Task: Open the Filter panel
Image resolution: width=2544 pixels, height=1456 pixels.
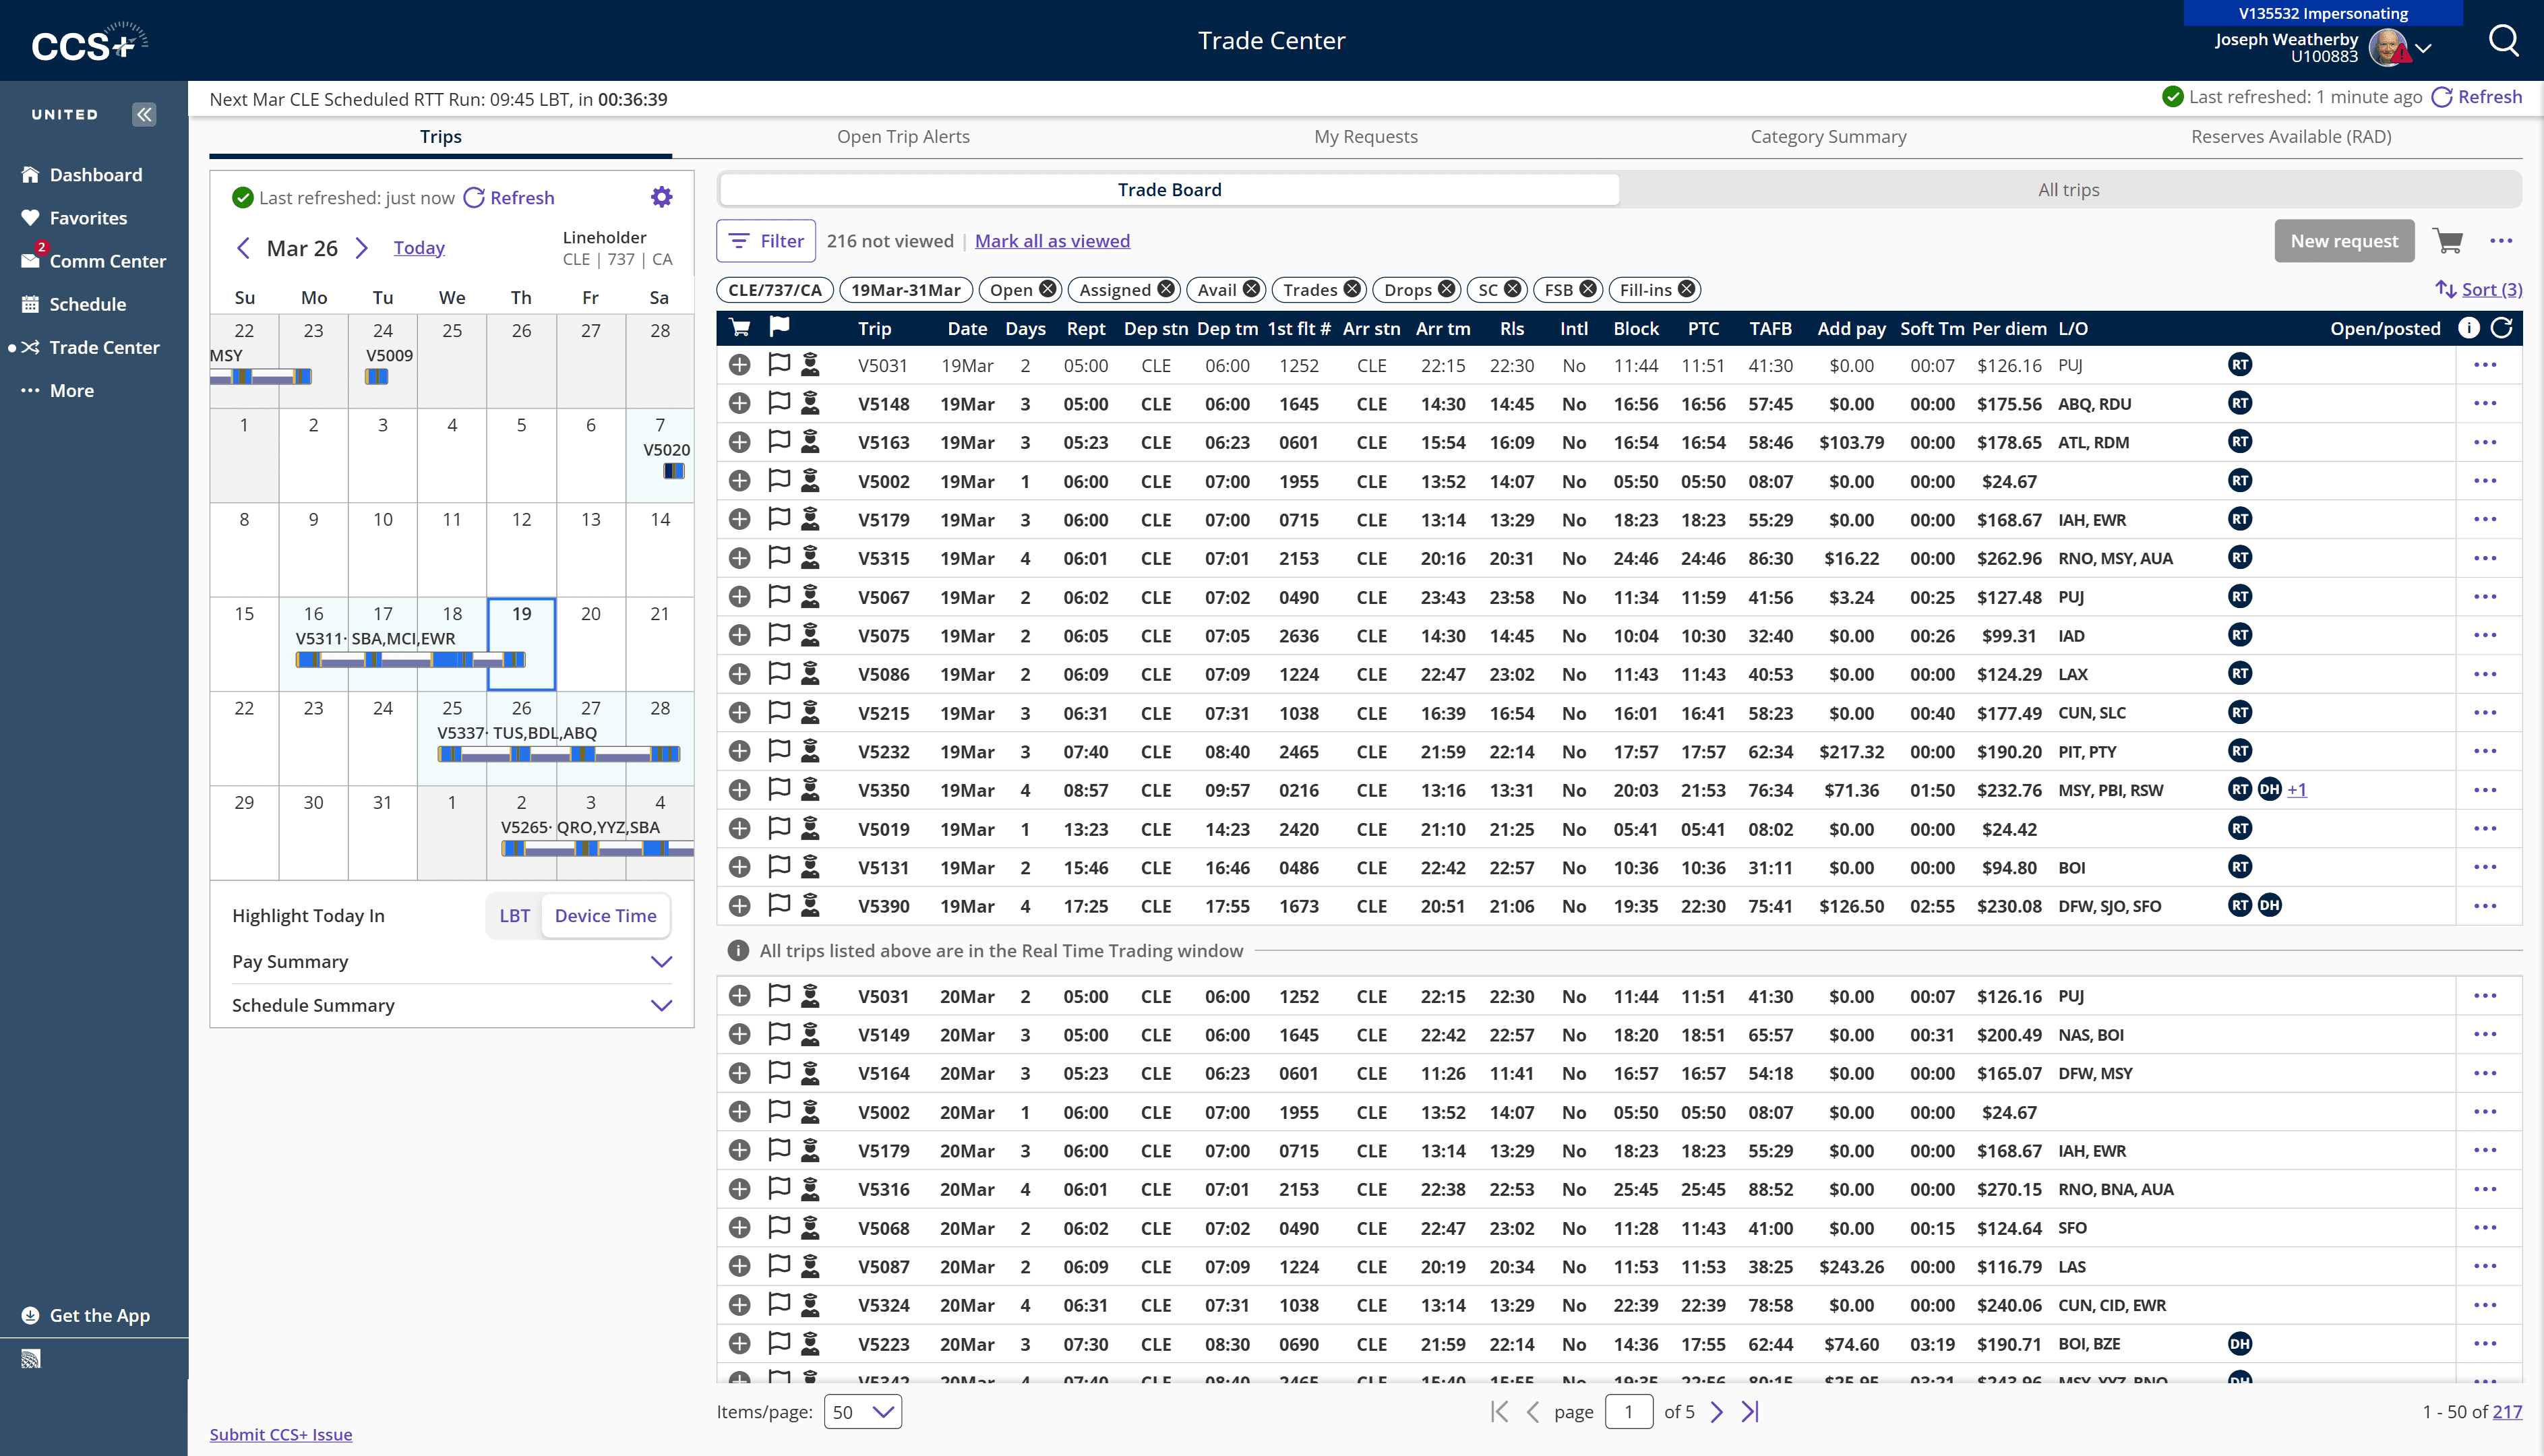Action: pos(765,240)
